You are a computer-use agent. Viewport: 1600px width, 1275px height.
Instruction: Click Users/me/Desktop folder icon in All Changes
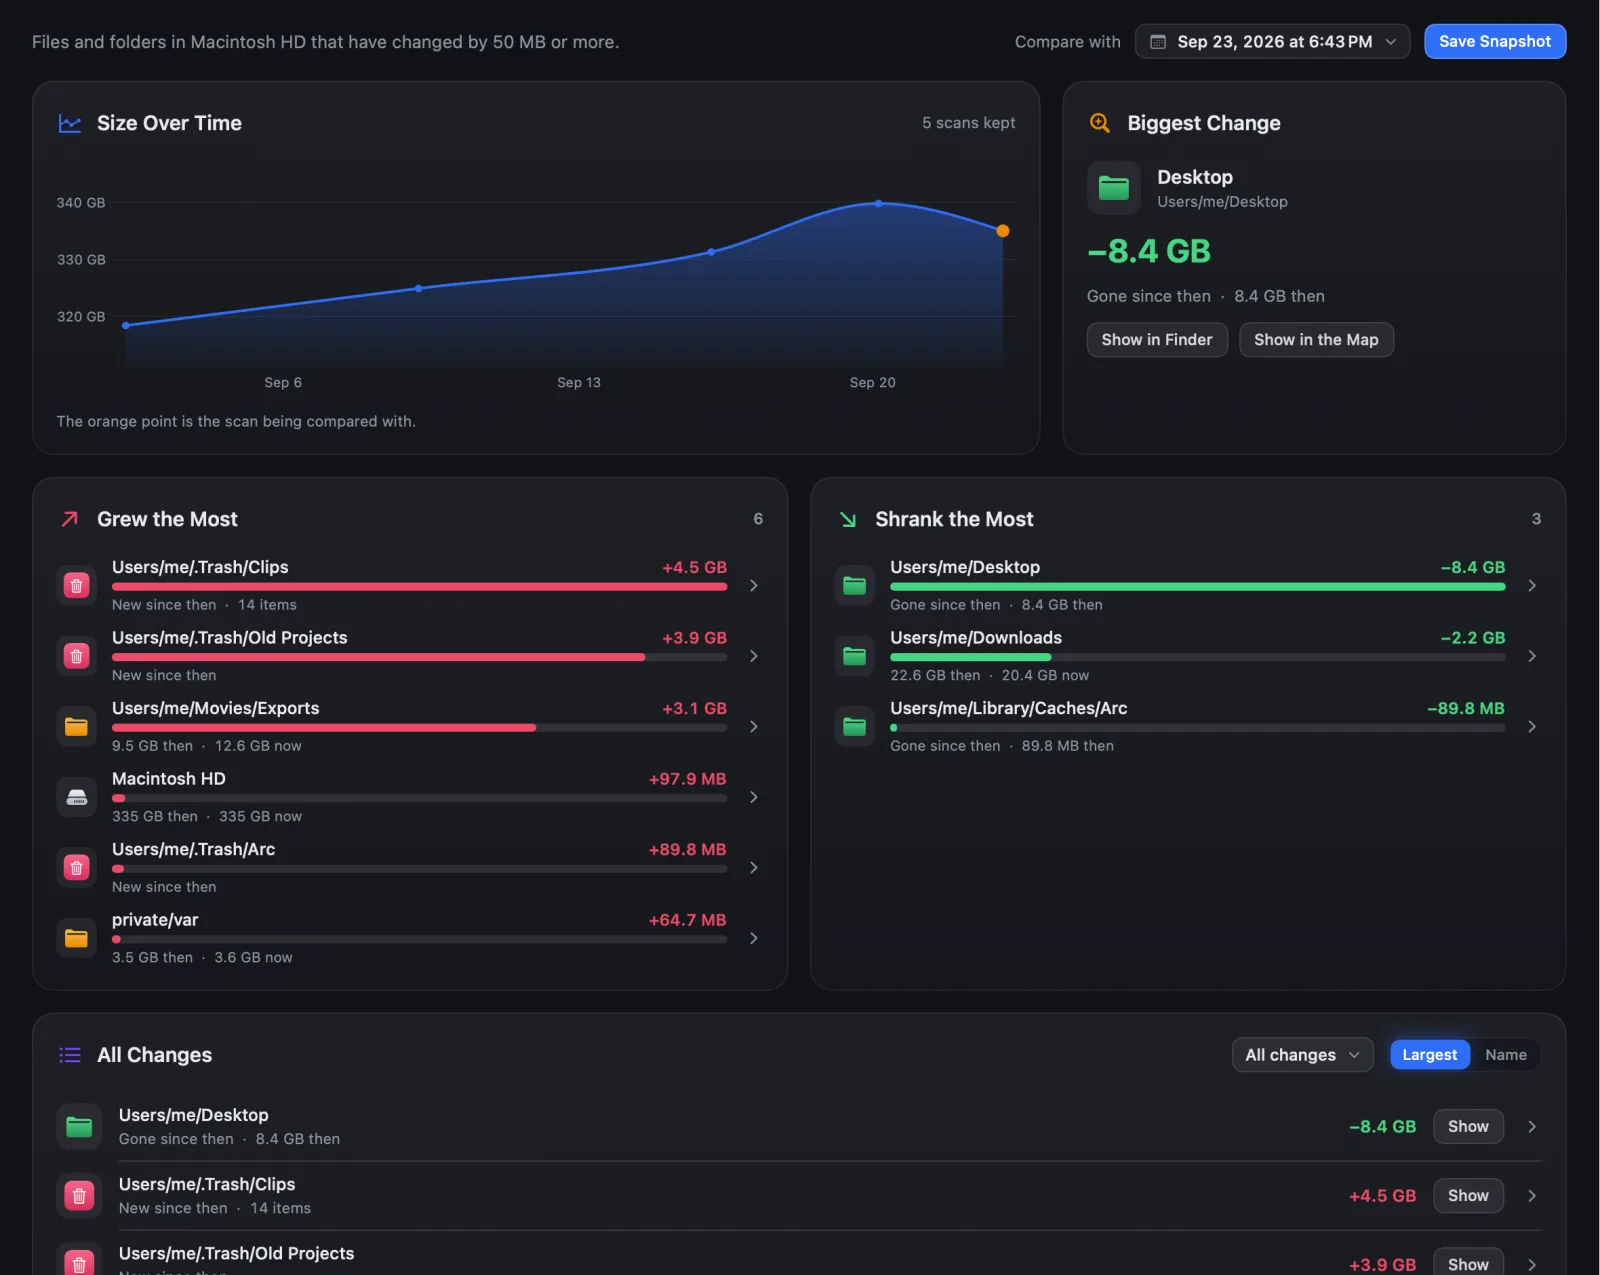[x=79, y=1127]
